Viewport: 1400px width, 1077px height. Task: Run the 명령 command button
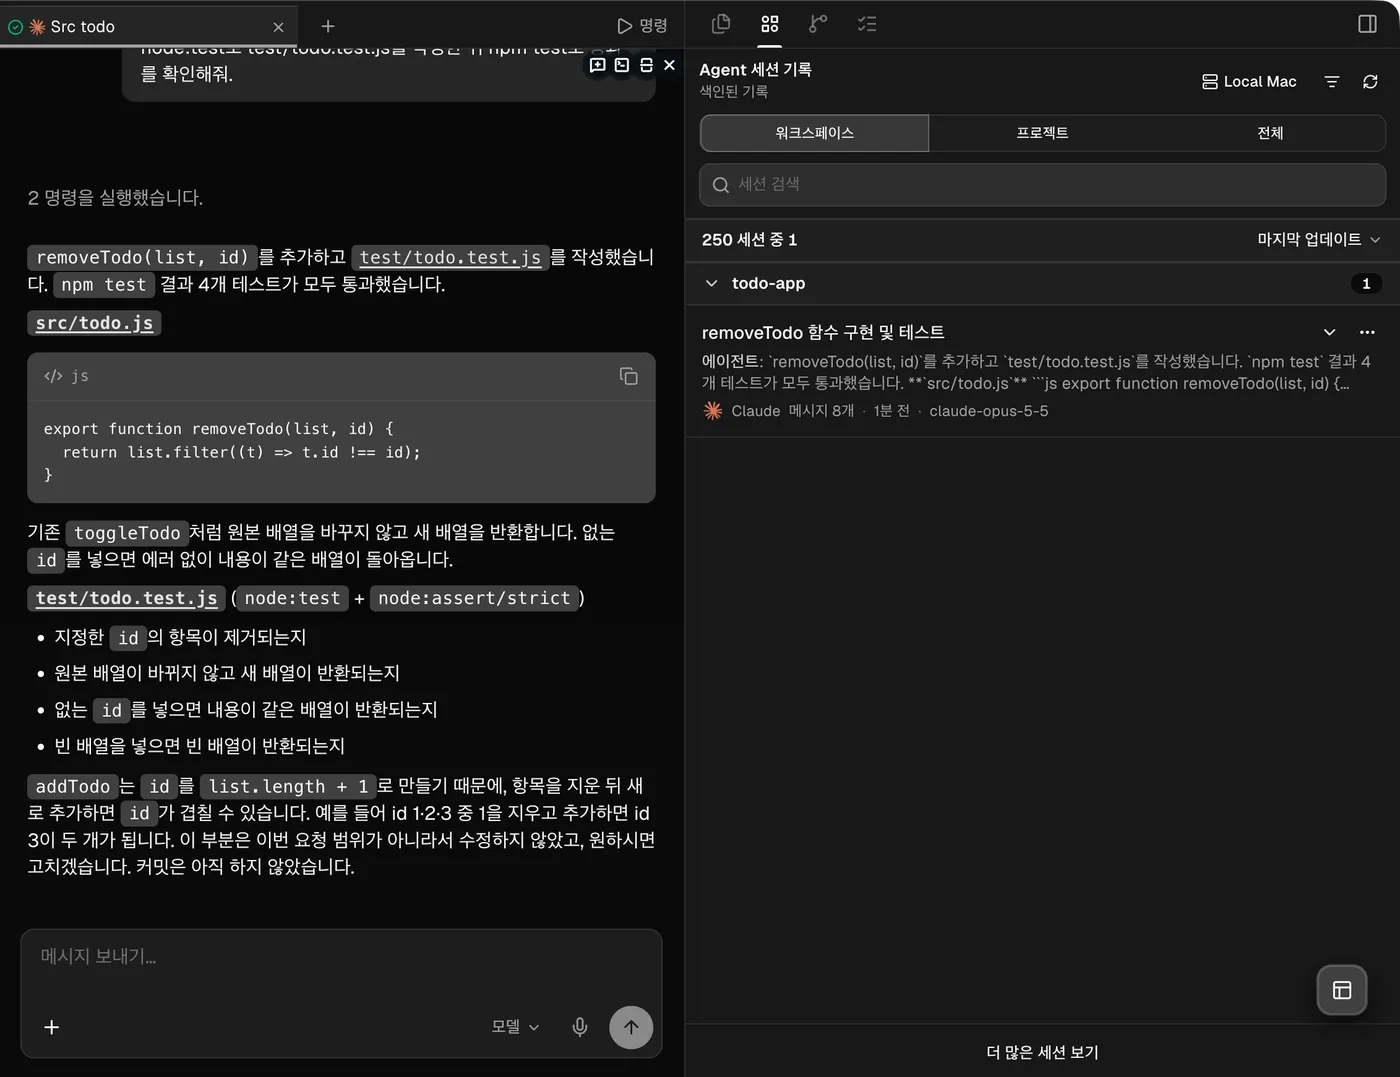[x=642, y=26]
